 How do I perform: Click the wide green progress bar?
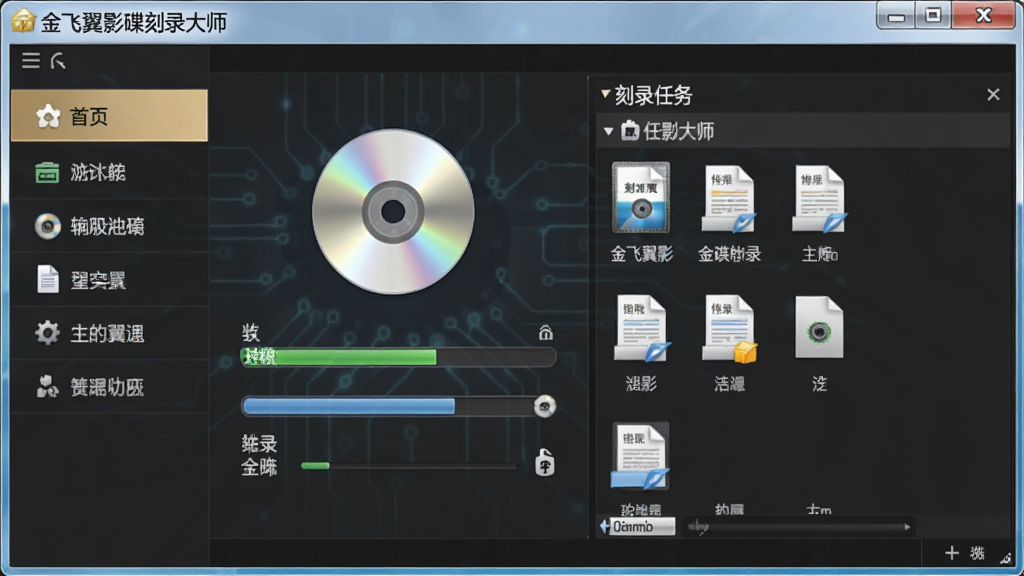point(398,357)
